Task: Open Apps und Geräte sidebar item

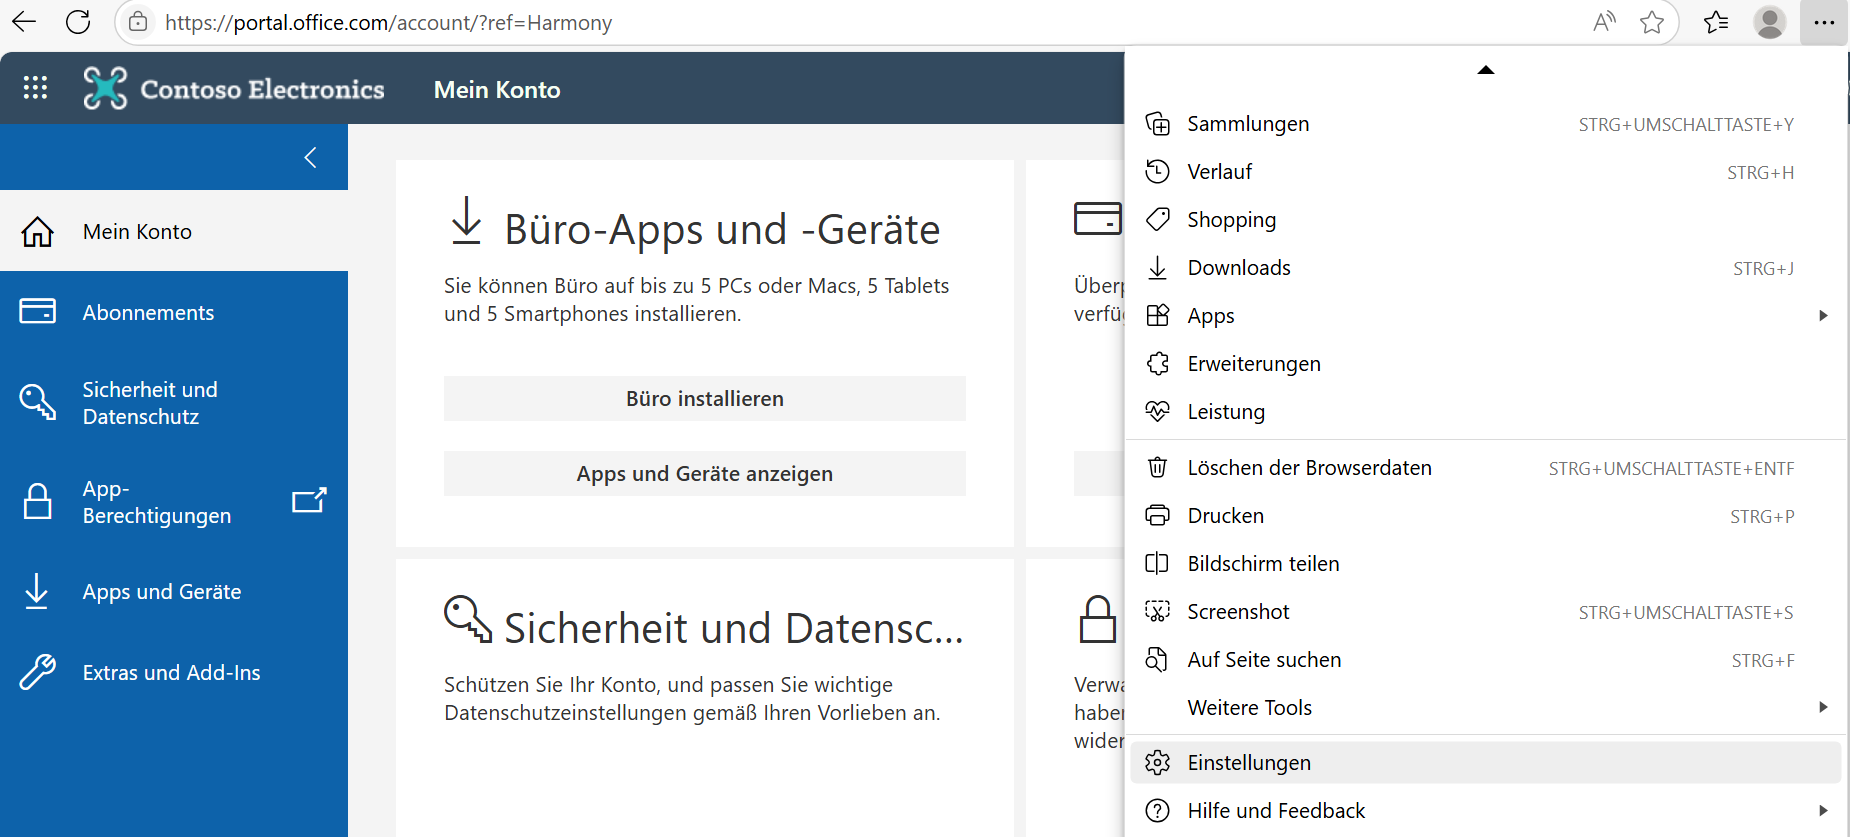Action: click(x=174, y=592)
